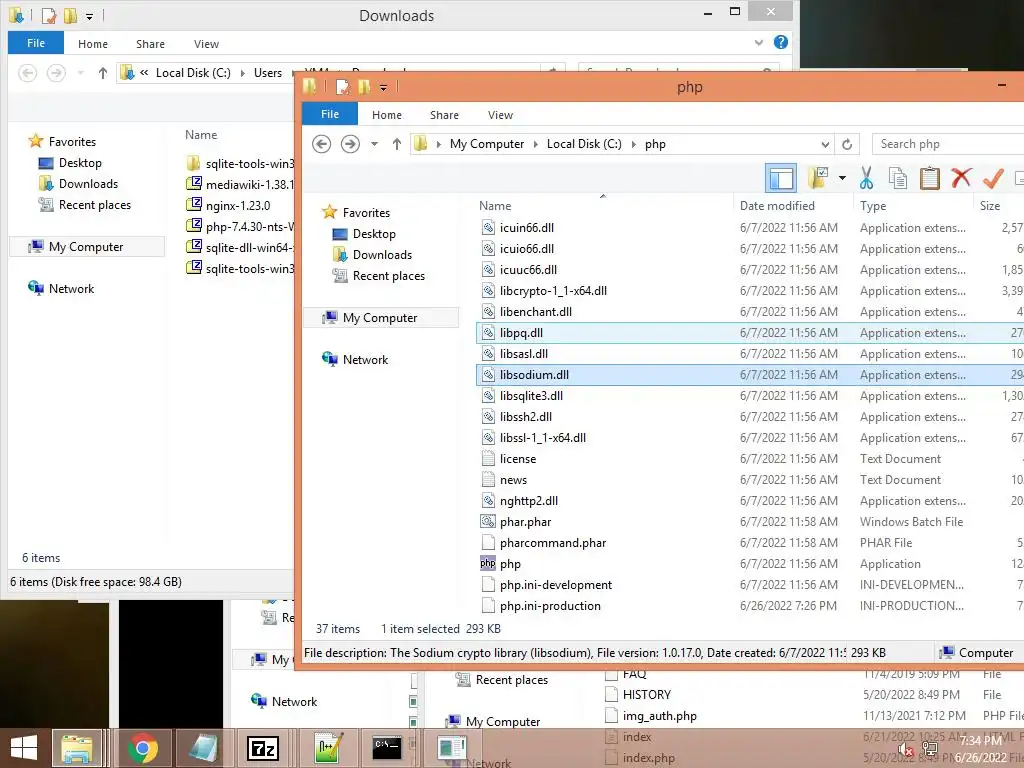Select Downloads in php window Favorites

pyautogui.click(x=382, y=255)
